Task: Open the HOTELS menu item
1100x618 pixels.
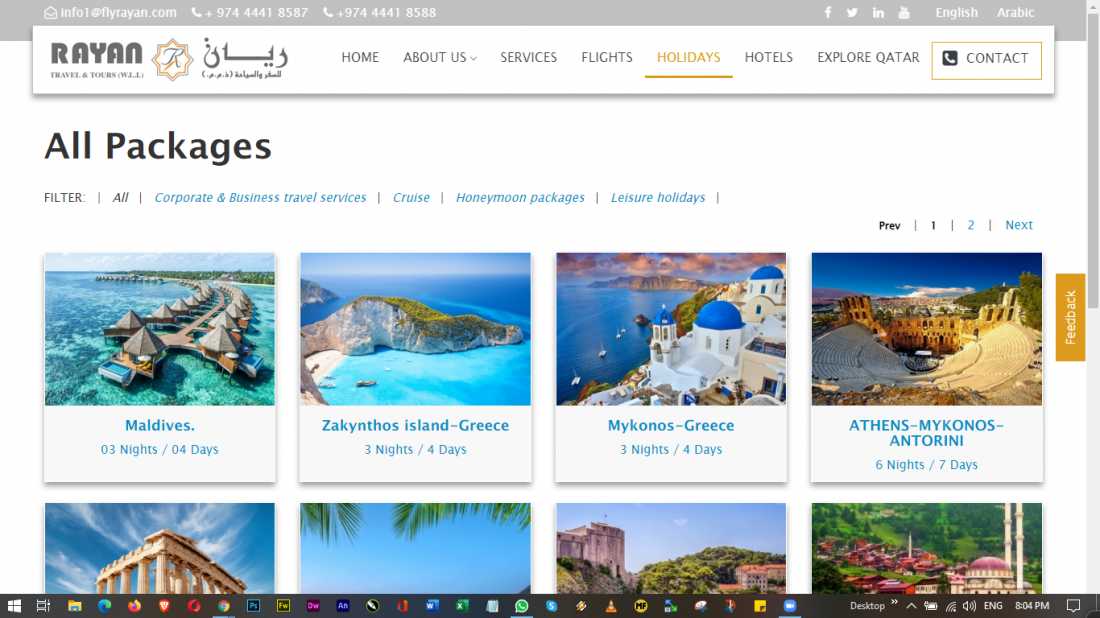Action: [768, 58]
